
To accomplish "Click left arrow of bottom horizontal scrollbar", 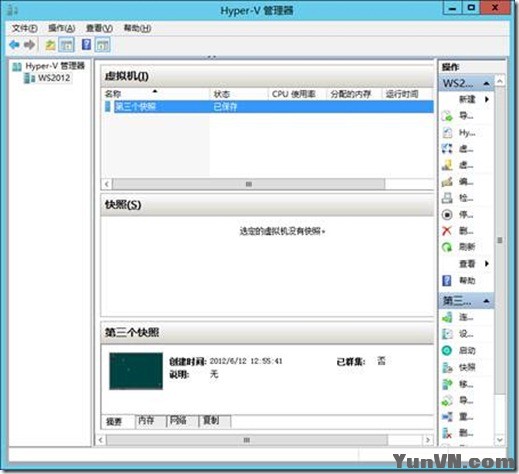I will click(x=101, y=440).
